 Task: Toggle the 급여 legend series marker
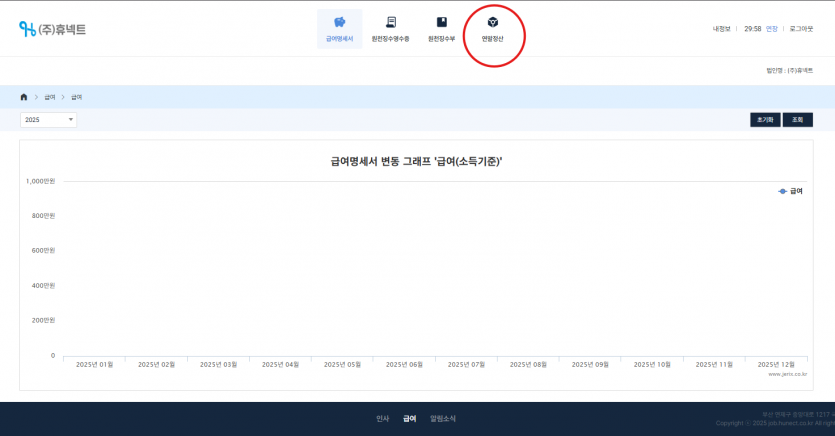pos(783,190)
